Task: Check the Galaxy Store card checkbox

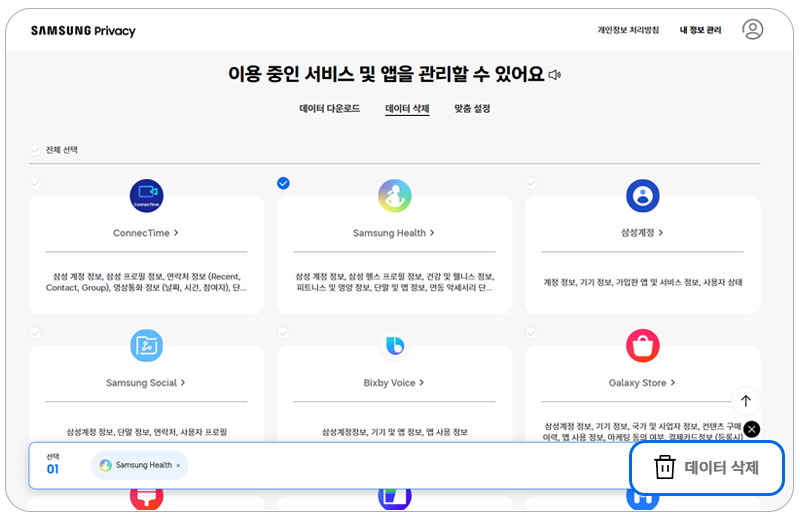Action: click(531, 333)
